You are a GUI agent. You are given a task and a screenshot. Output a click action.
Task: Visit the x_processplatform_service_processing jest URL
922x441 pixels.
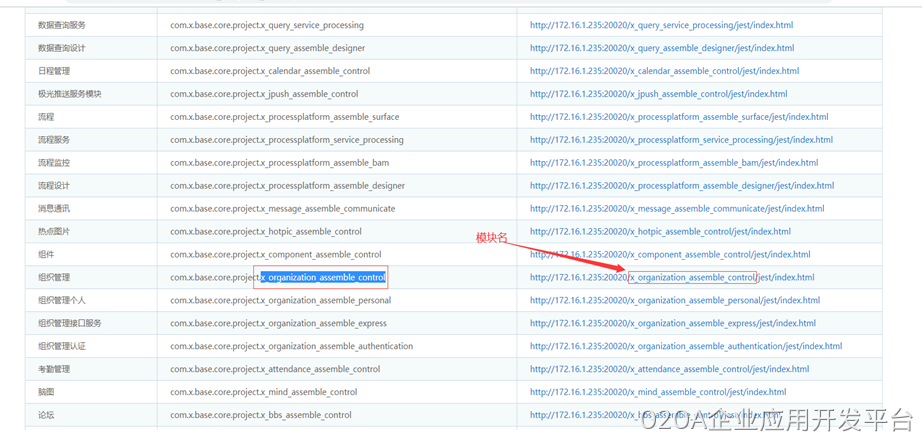tap(681, 140)
